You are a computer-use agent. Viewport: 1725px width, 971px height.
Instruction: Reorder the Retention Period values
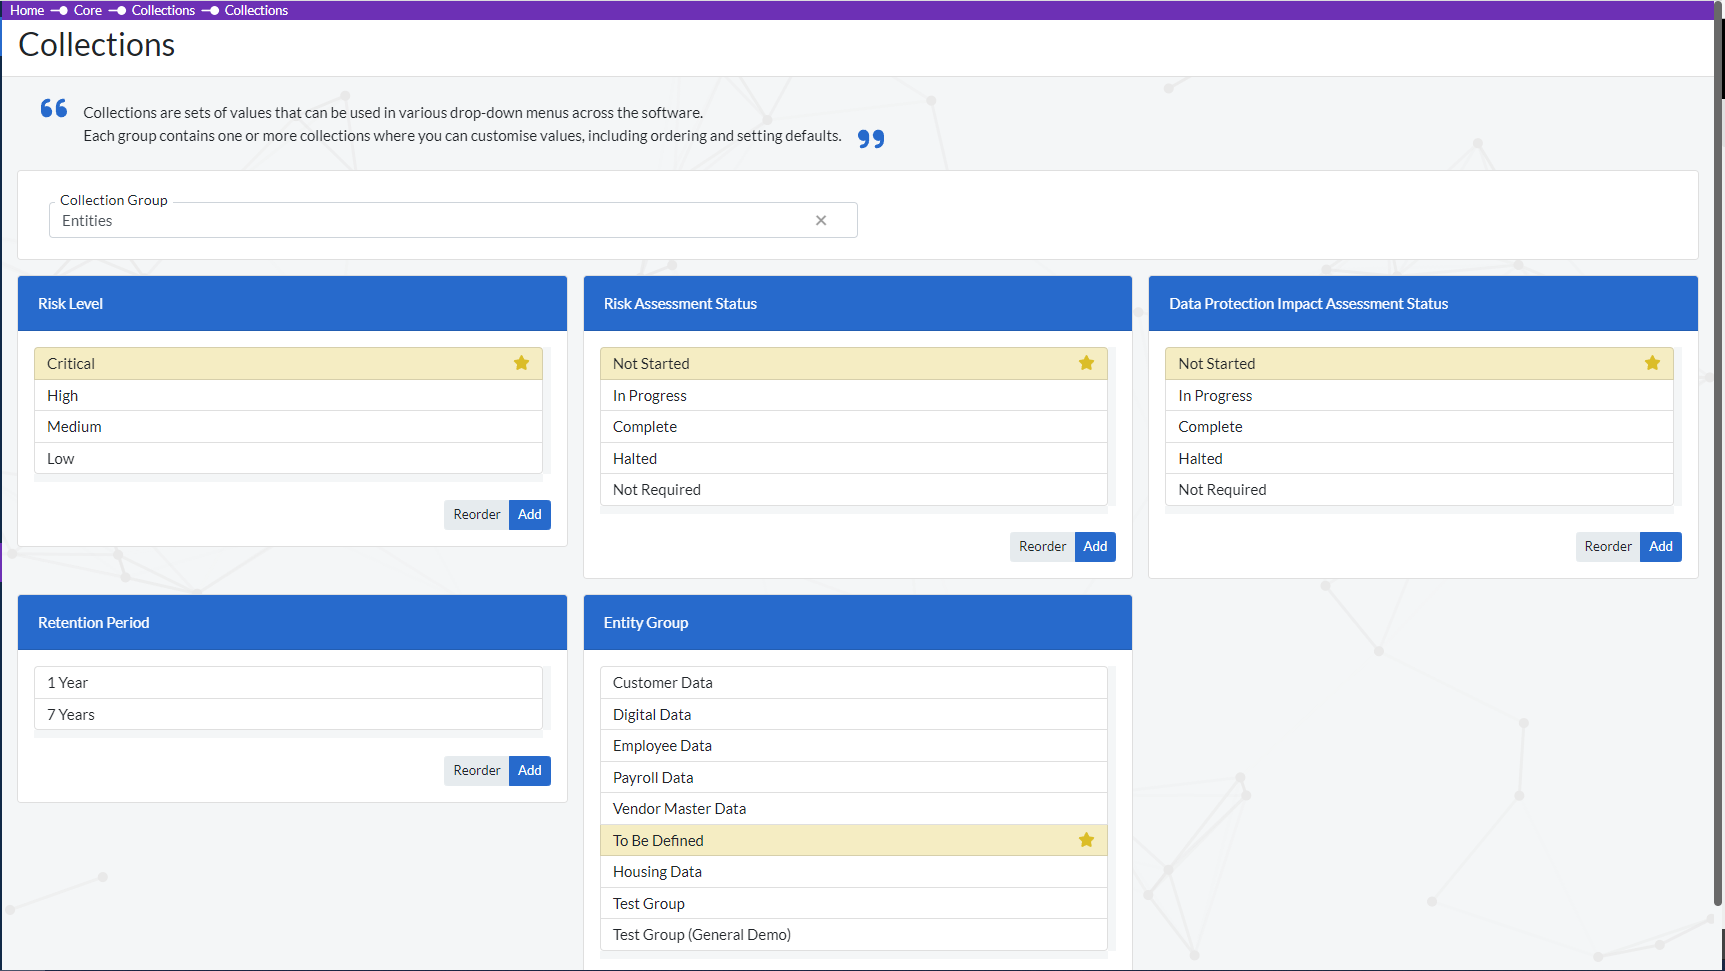click(x=476, y=771)
